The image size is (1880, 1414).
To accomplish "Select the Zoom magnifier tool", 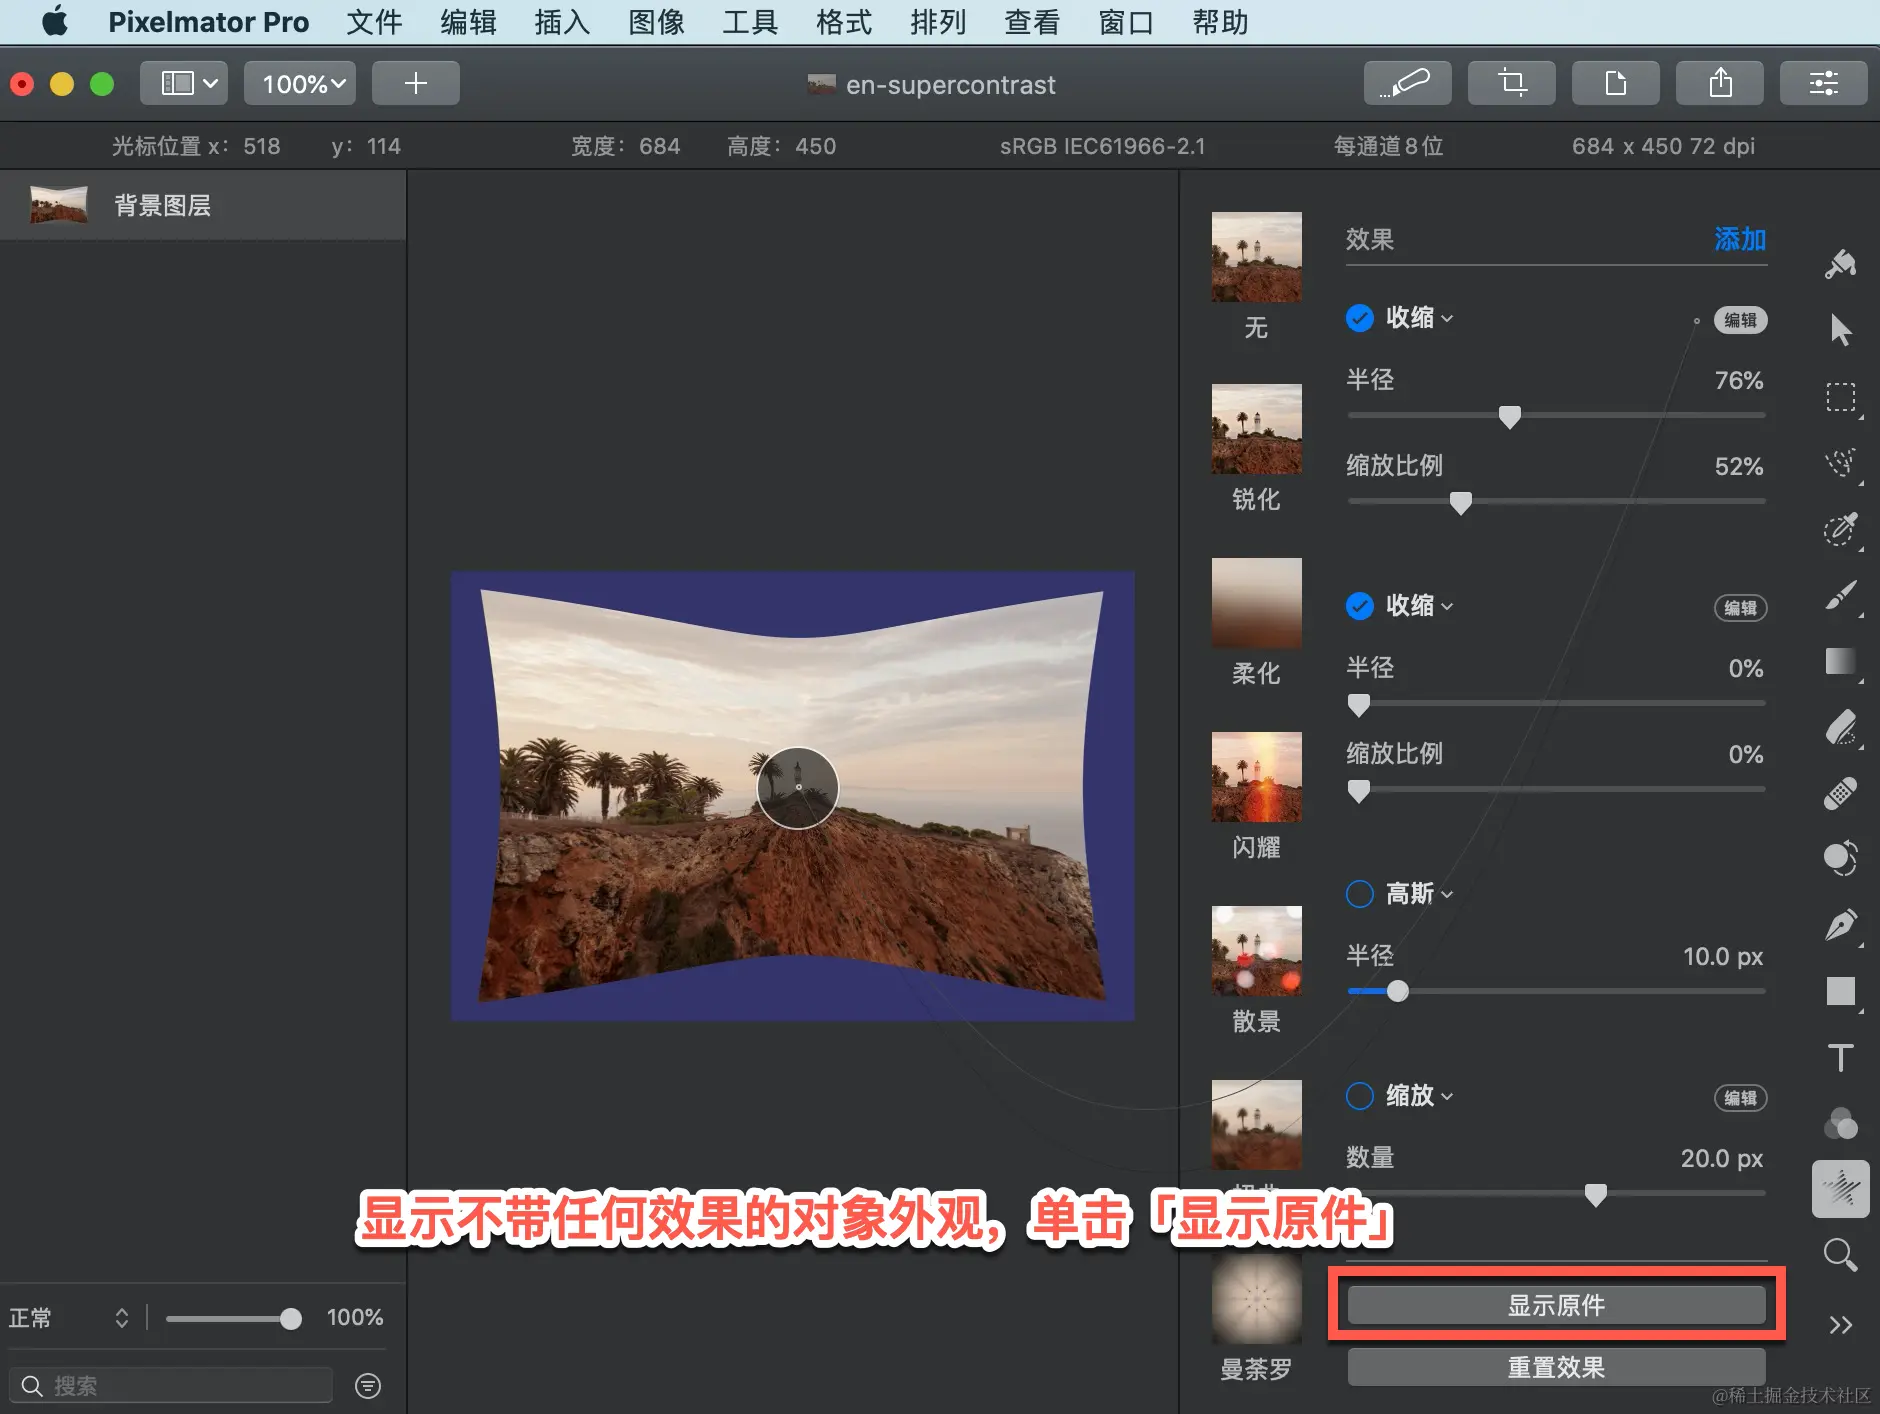I will (1840, 1255).
